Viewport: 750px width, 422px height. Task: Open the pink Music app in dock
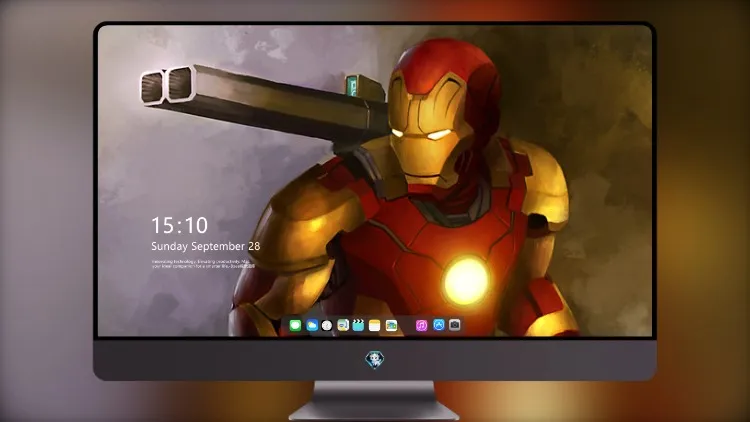pyautogui.click(x=421, y=325)
